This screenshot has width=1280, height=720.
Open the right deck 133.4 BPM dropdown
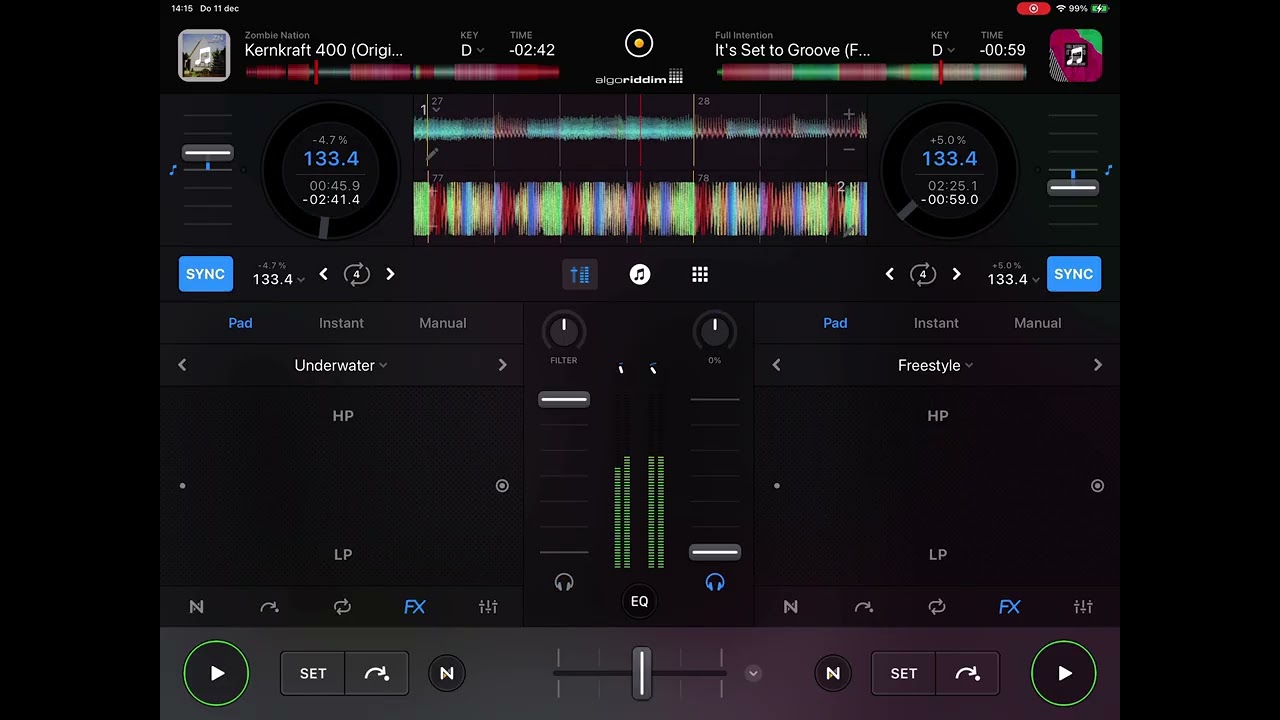(1014, 279)
